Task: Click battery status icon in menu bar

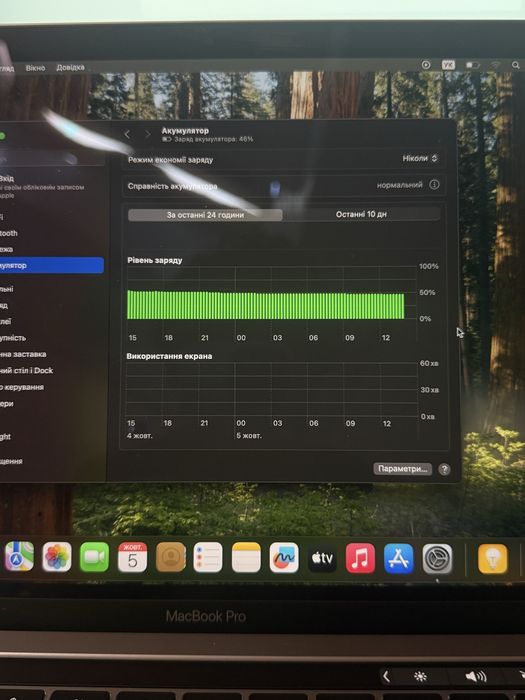Action: pyautogui.click(x=472, y=65)
